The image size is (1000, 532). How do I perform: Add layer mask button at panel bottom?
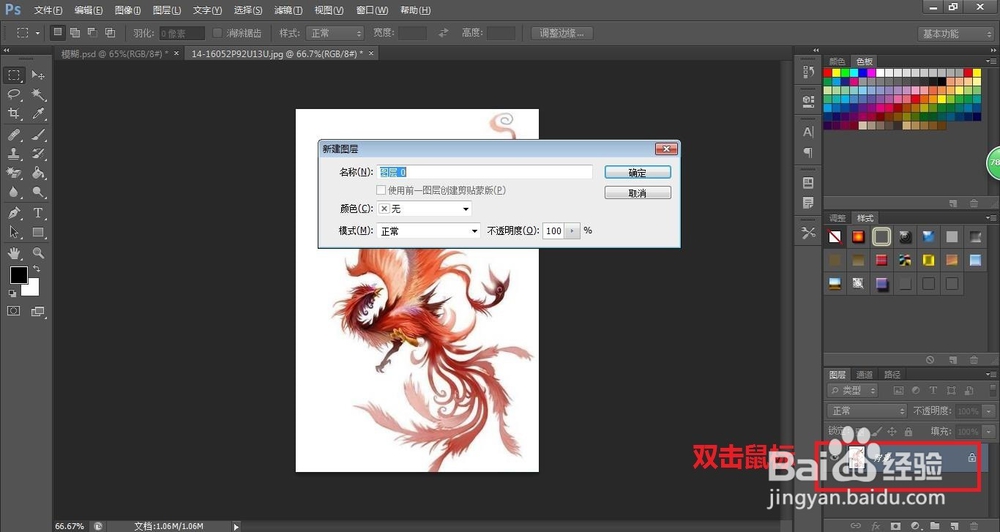click(x=896, y=526)
